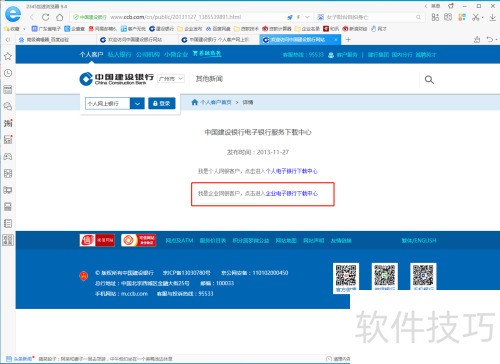Expand the address bar dropdown chevron

coord(307,17)
